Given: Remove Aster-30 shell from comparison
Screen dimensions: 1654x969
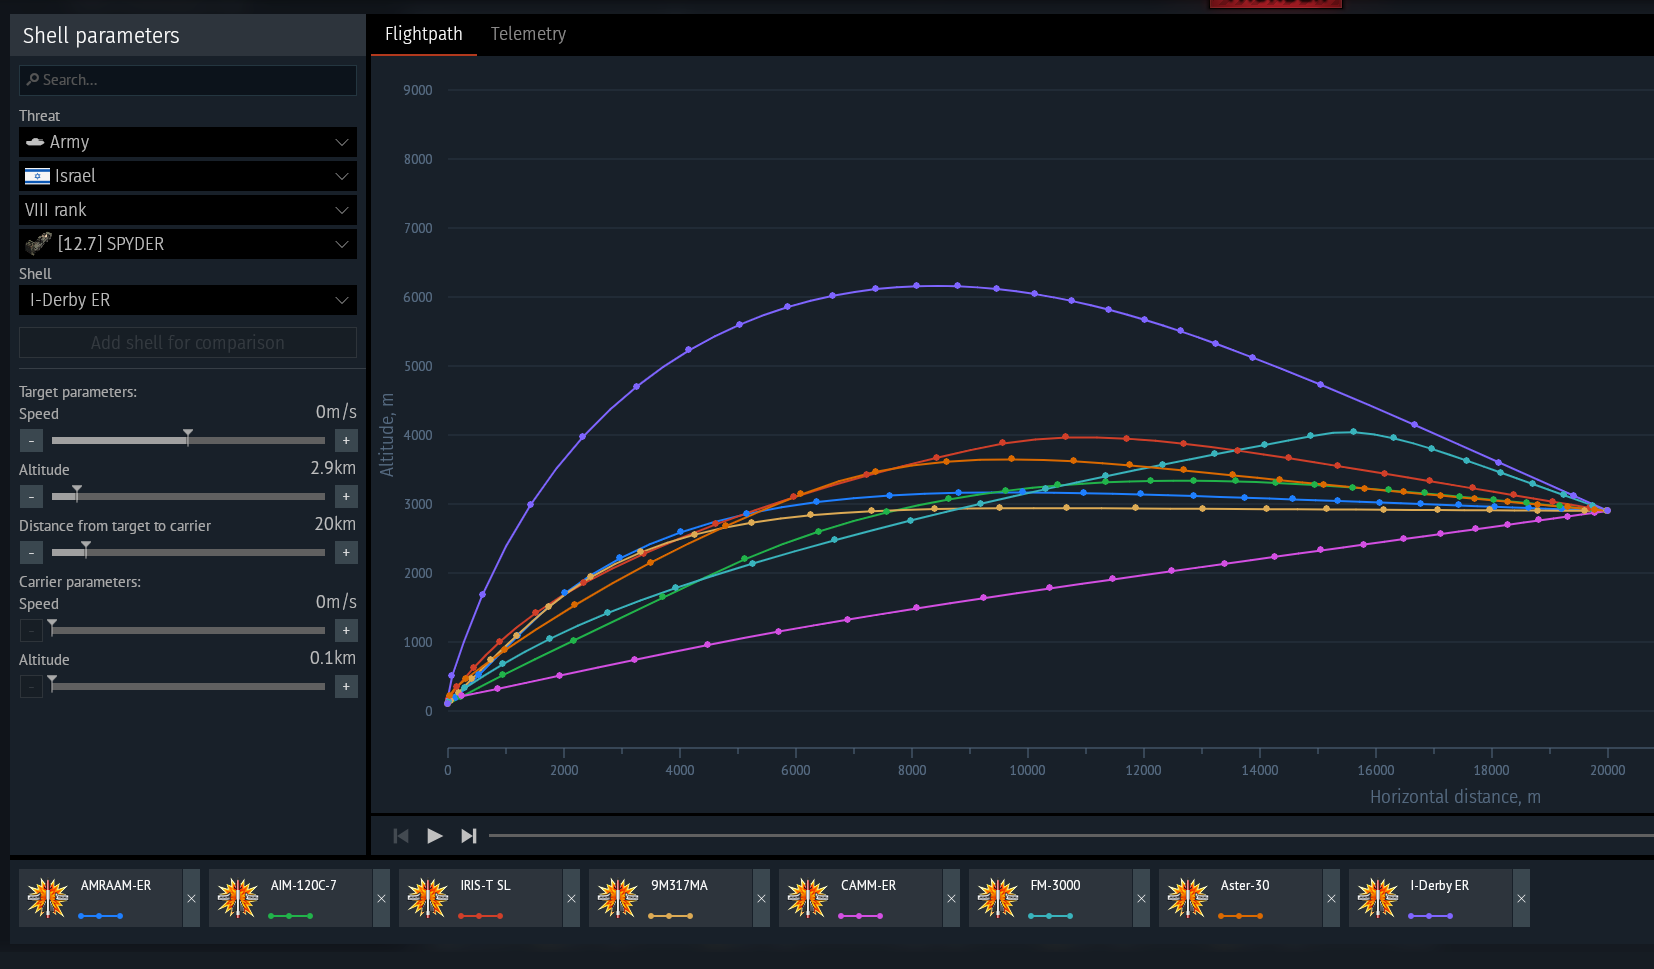Looking at the screenshot, I should click(1331, 898).
